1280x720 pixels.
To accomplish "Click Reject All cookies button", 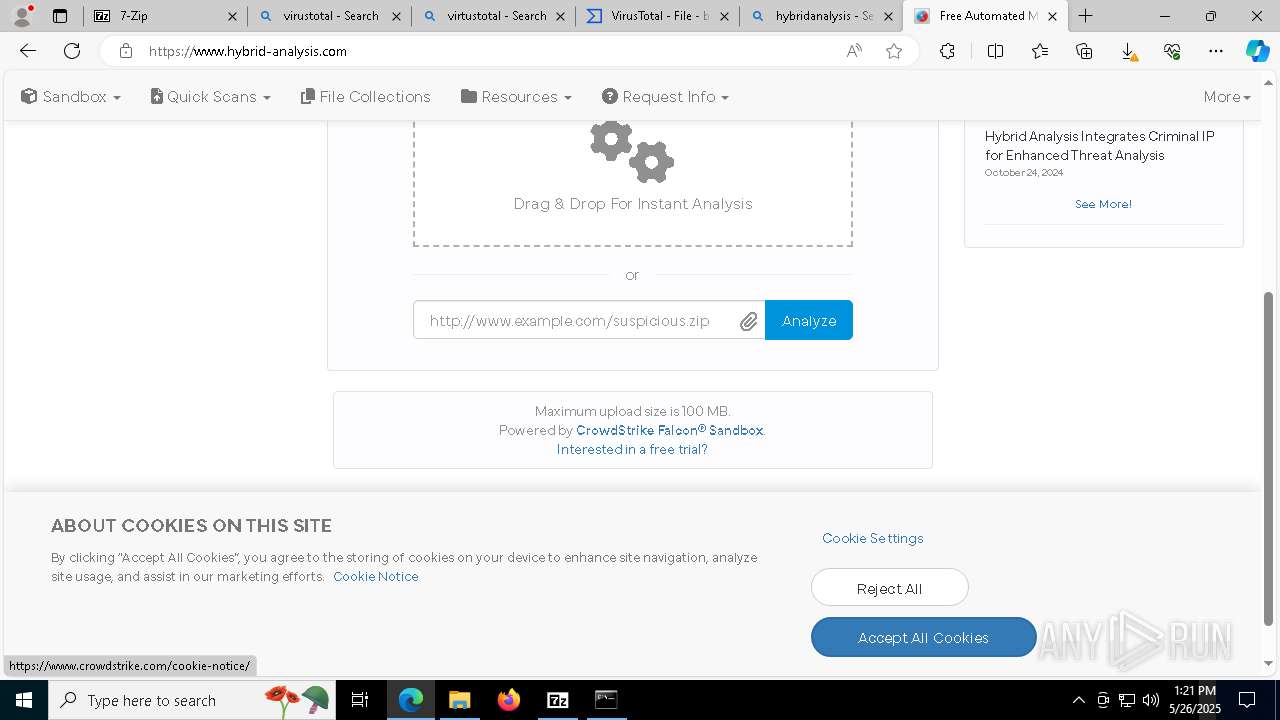I will click(x=889, y=588).
